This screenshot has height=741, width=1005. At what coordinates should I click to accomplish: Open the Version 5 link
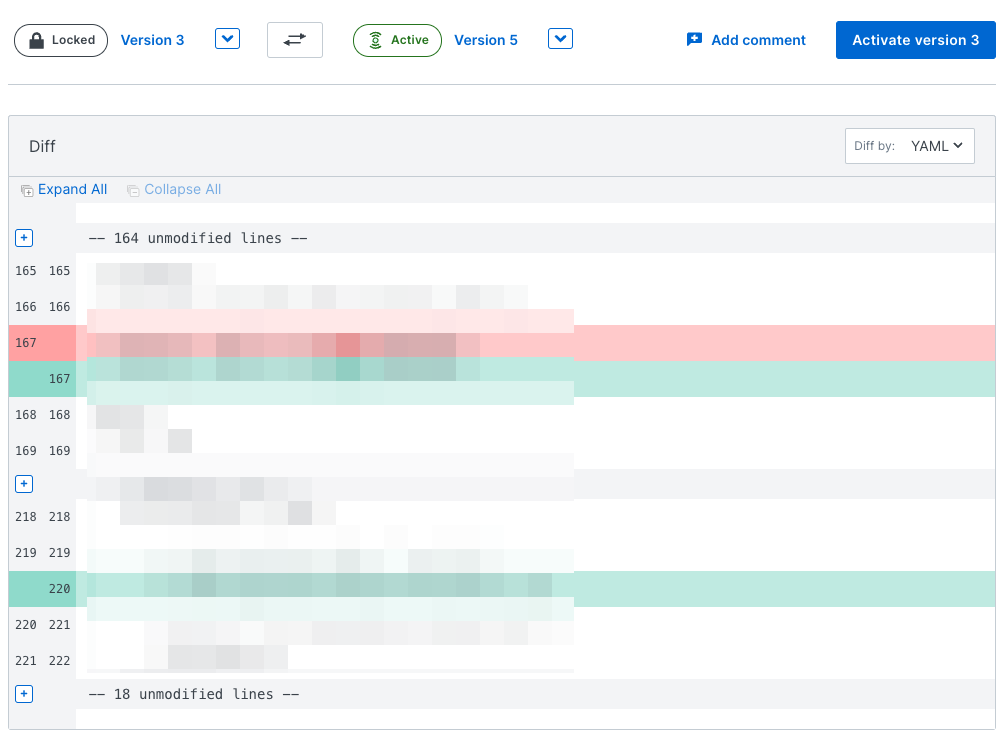click(x=486, y=40)
